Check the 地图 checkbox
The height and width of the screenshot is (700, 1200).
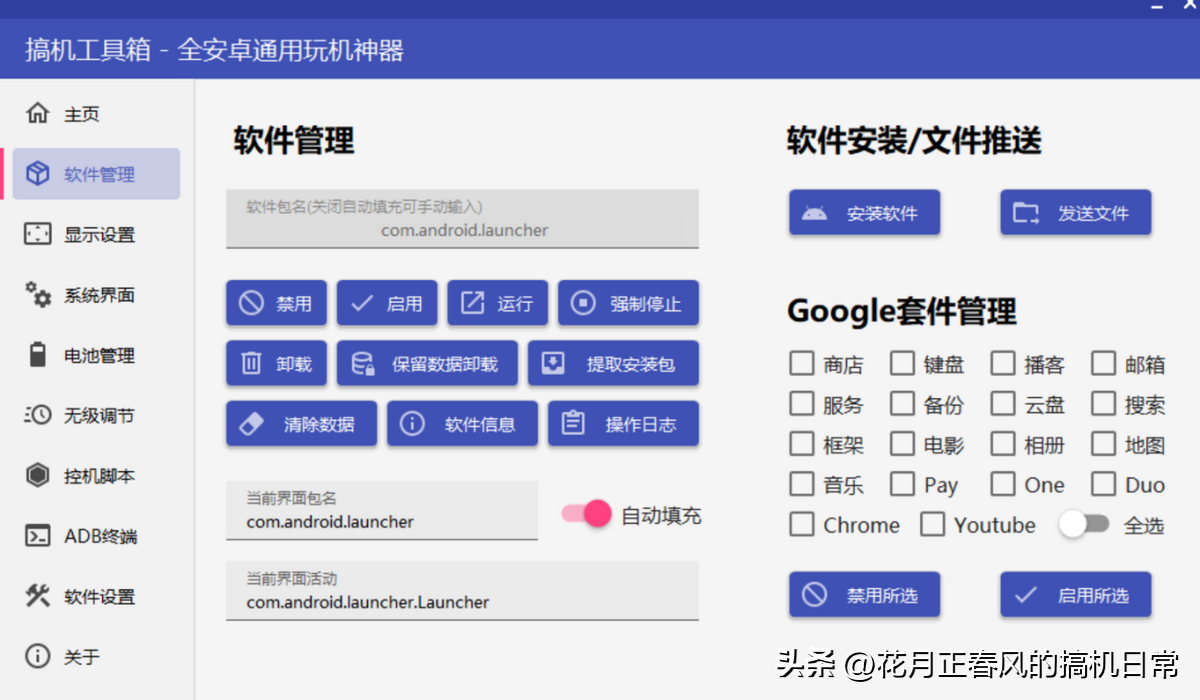1103,443
